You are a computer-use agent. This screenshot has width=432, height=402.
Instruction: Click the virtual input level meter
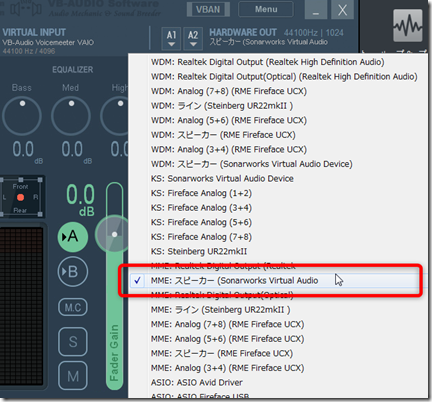click(22, 306)
